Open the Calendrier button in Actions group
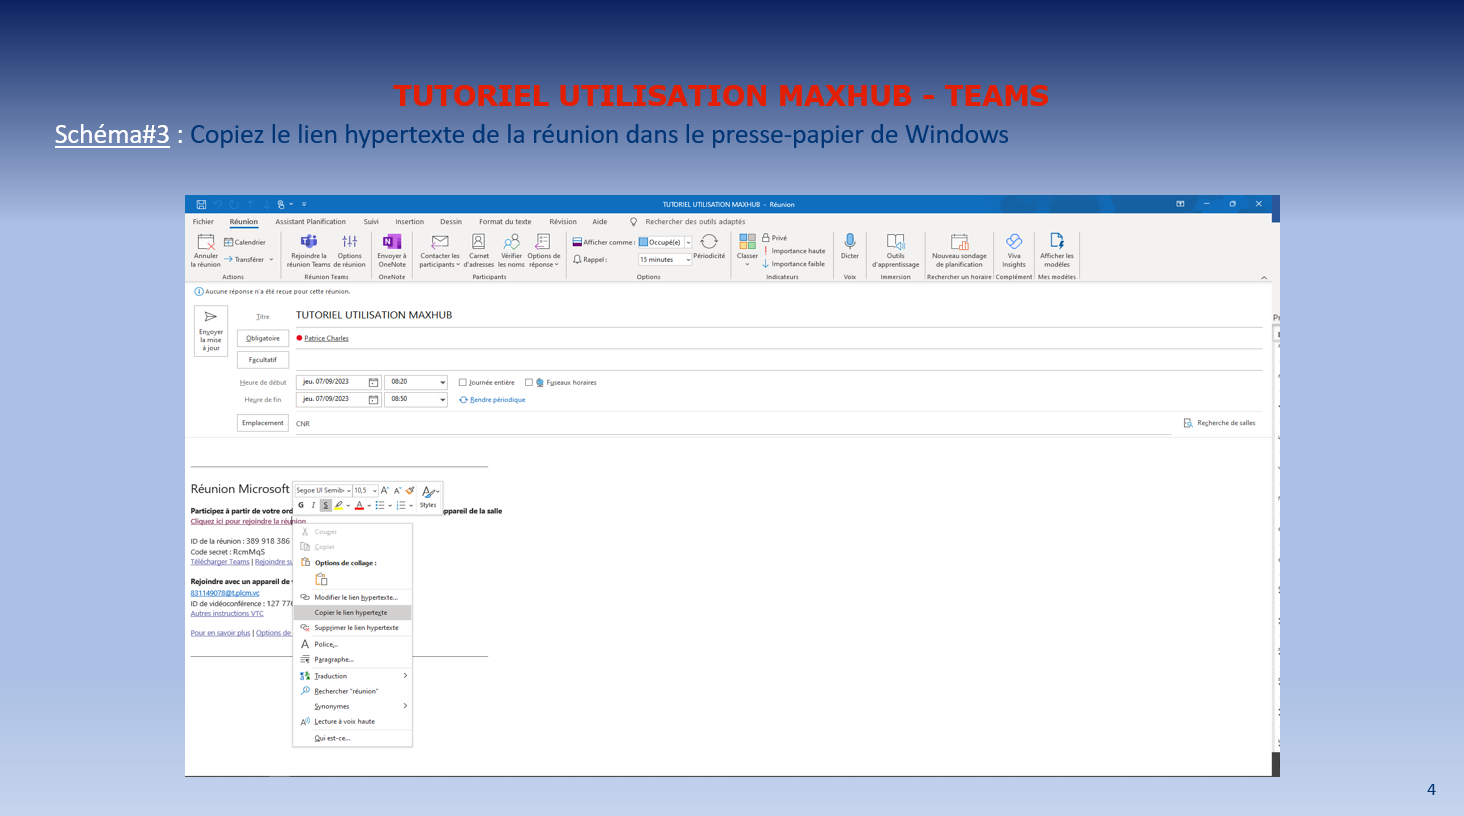 pos(245,242)
